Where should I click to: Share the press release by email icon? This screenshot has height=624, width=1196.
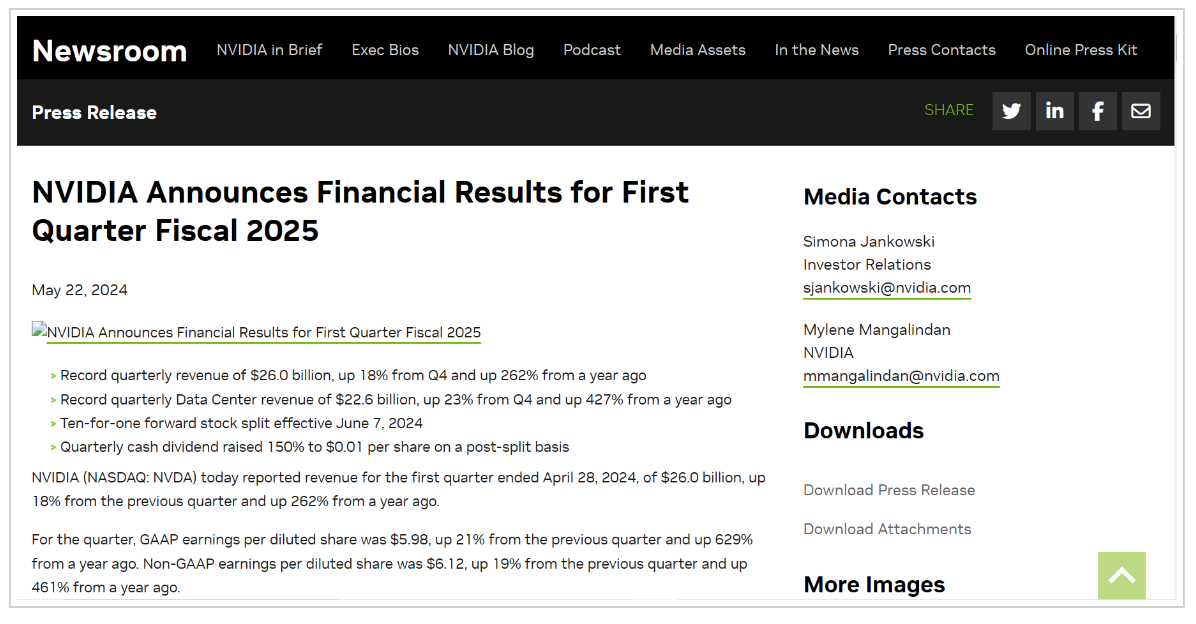(x=1140, y=111)
